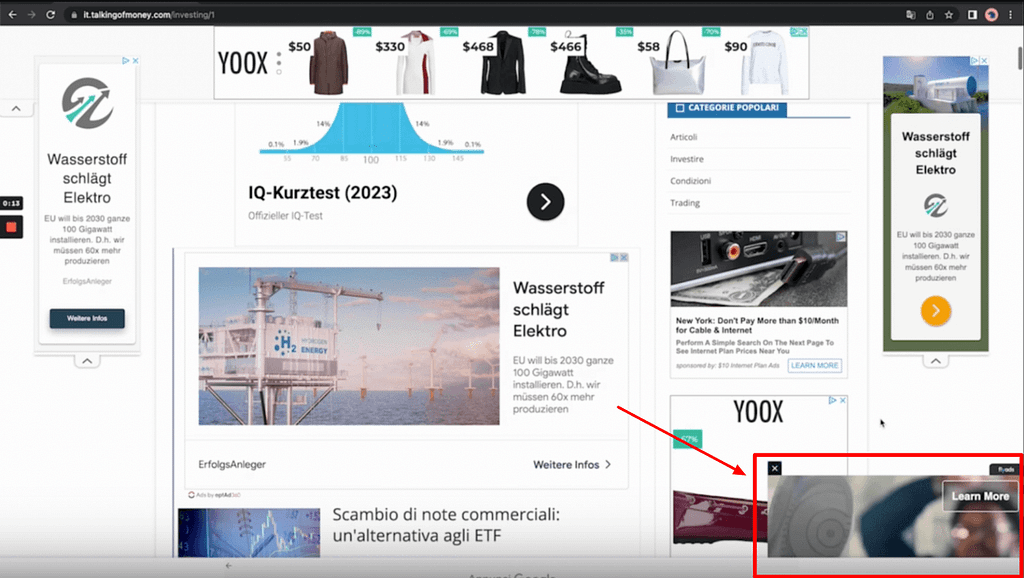
Task: Collapse the right ad using bottom chevron
Action: click(x=935, y=361)
